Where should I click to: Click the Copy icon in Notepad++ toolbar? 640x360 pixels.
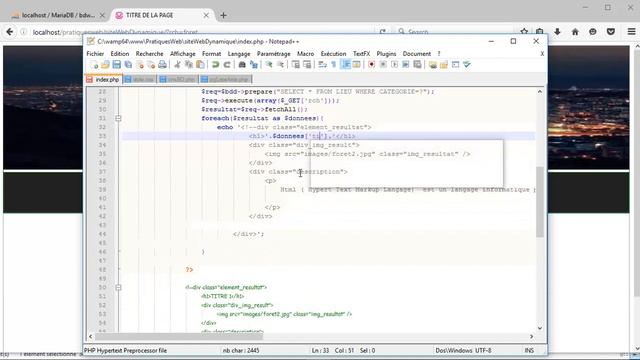coord(189,64)
